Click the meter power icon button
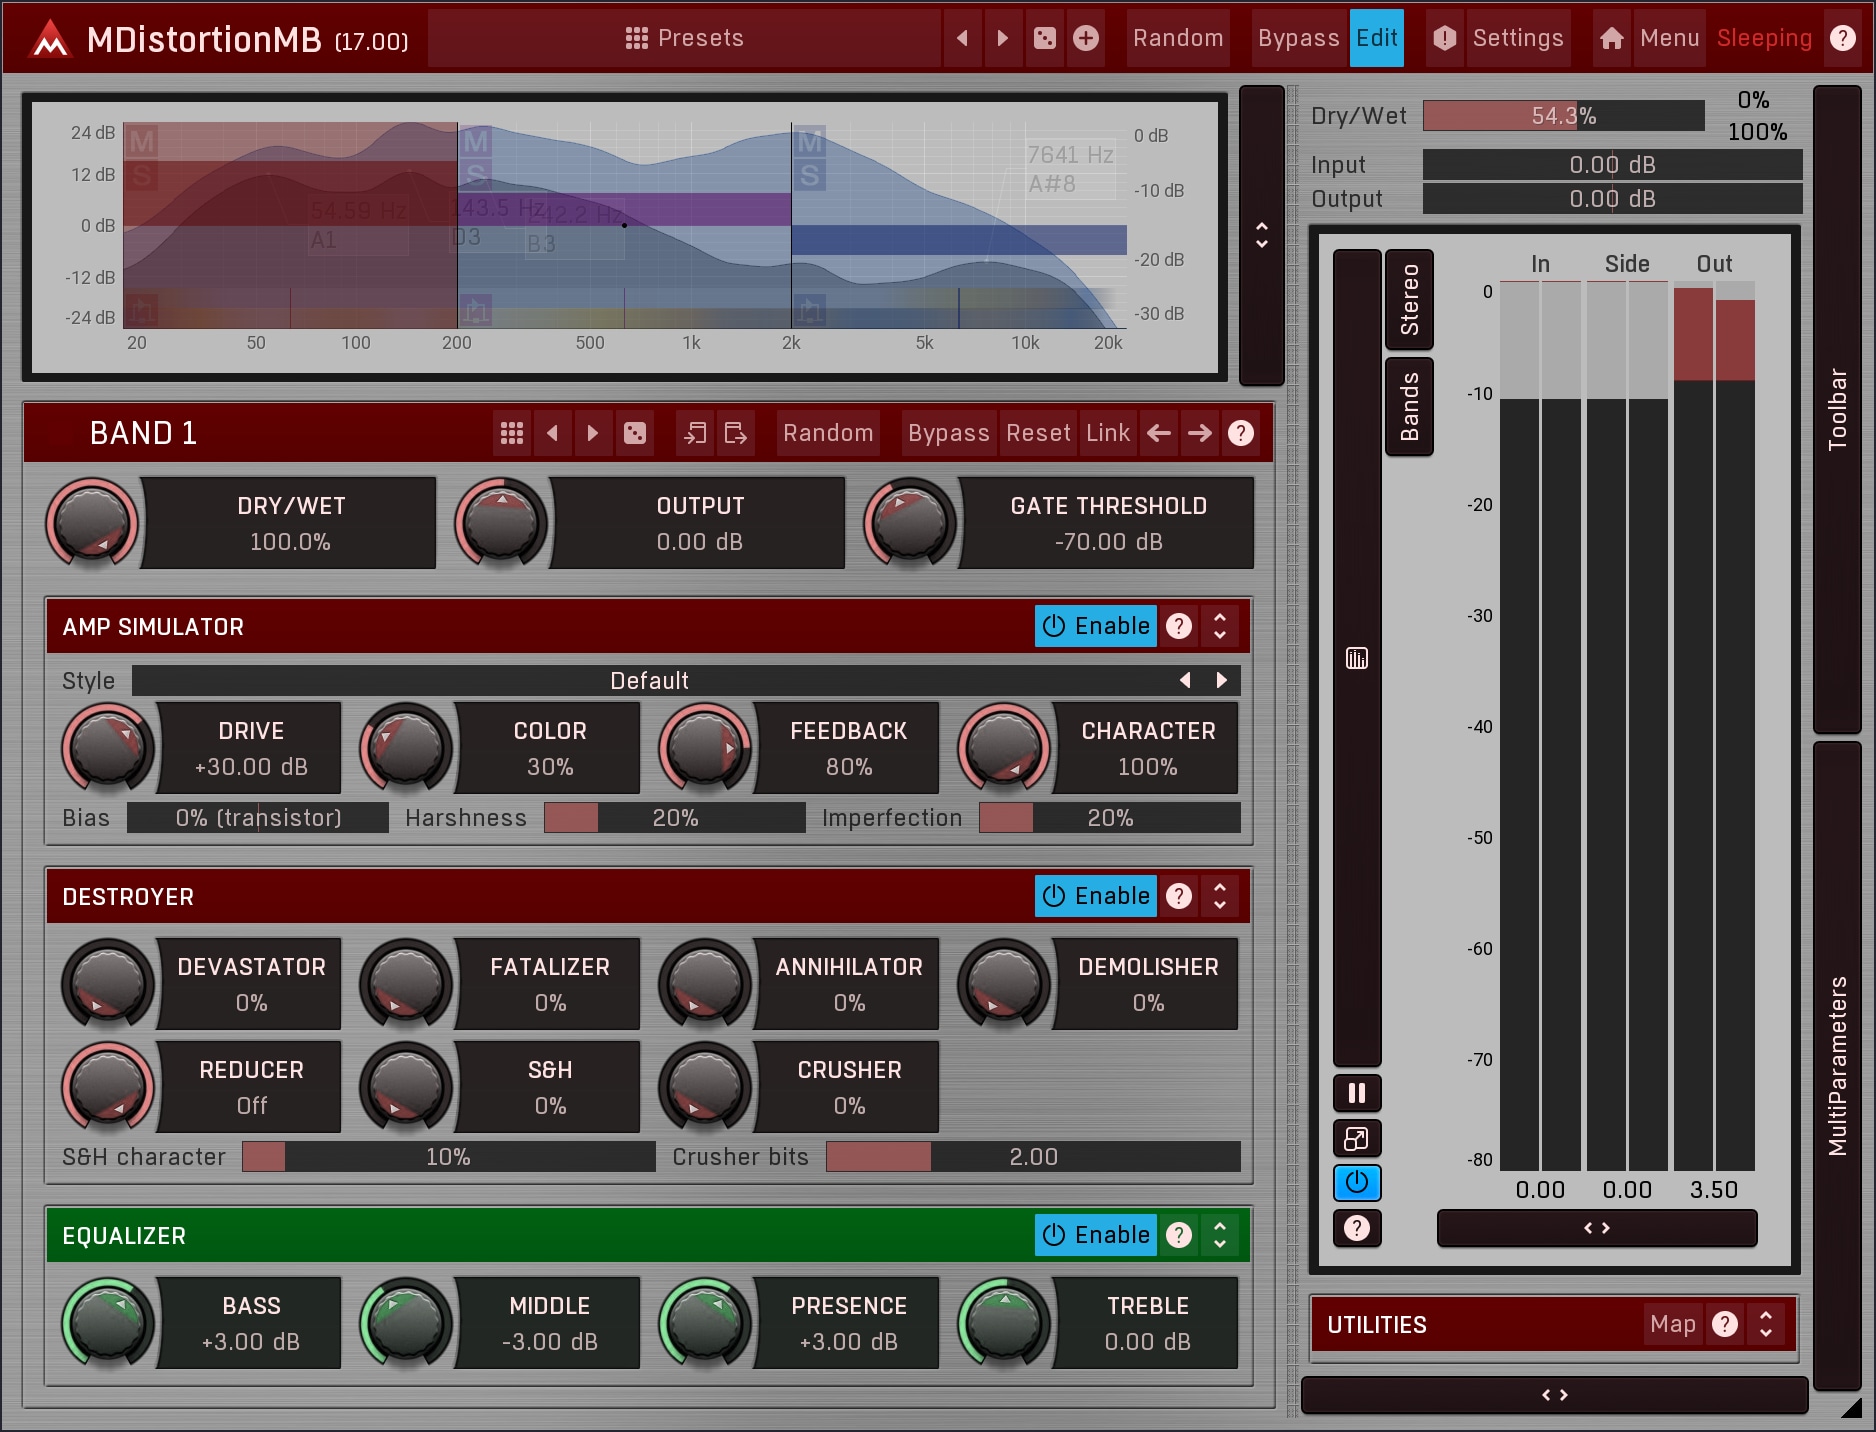Image resolution: width=1876 pixels, height=1432 pixels. pos(1356,1183)
